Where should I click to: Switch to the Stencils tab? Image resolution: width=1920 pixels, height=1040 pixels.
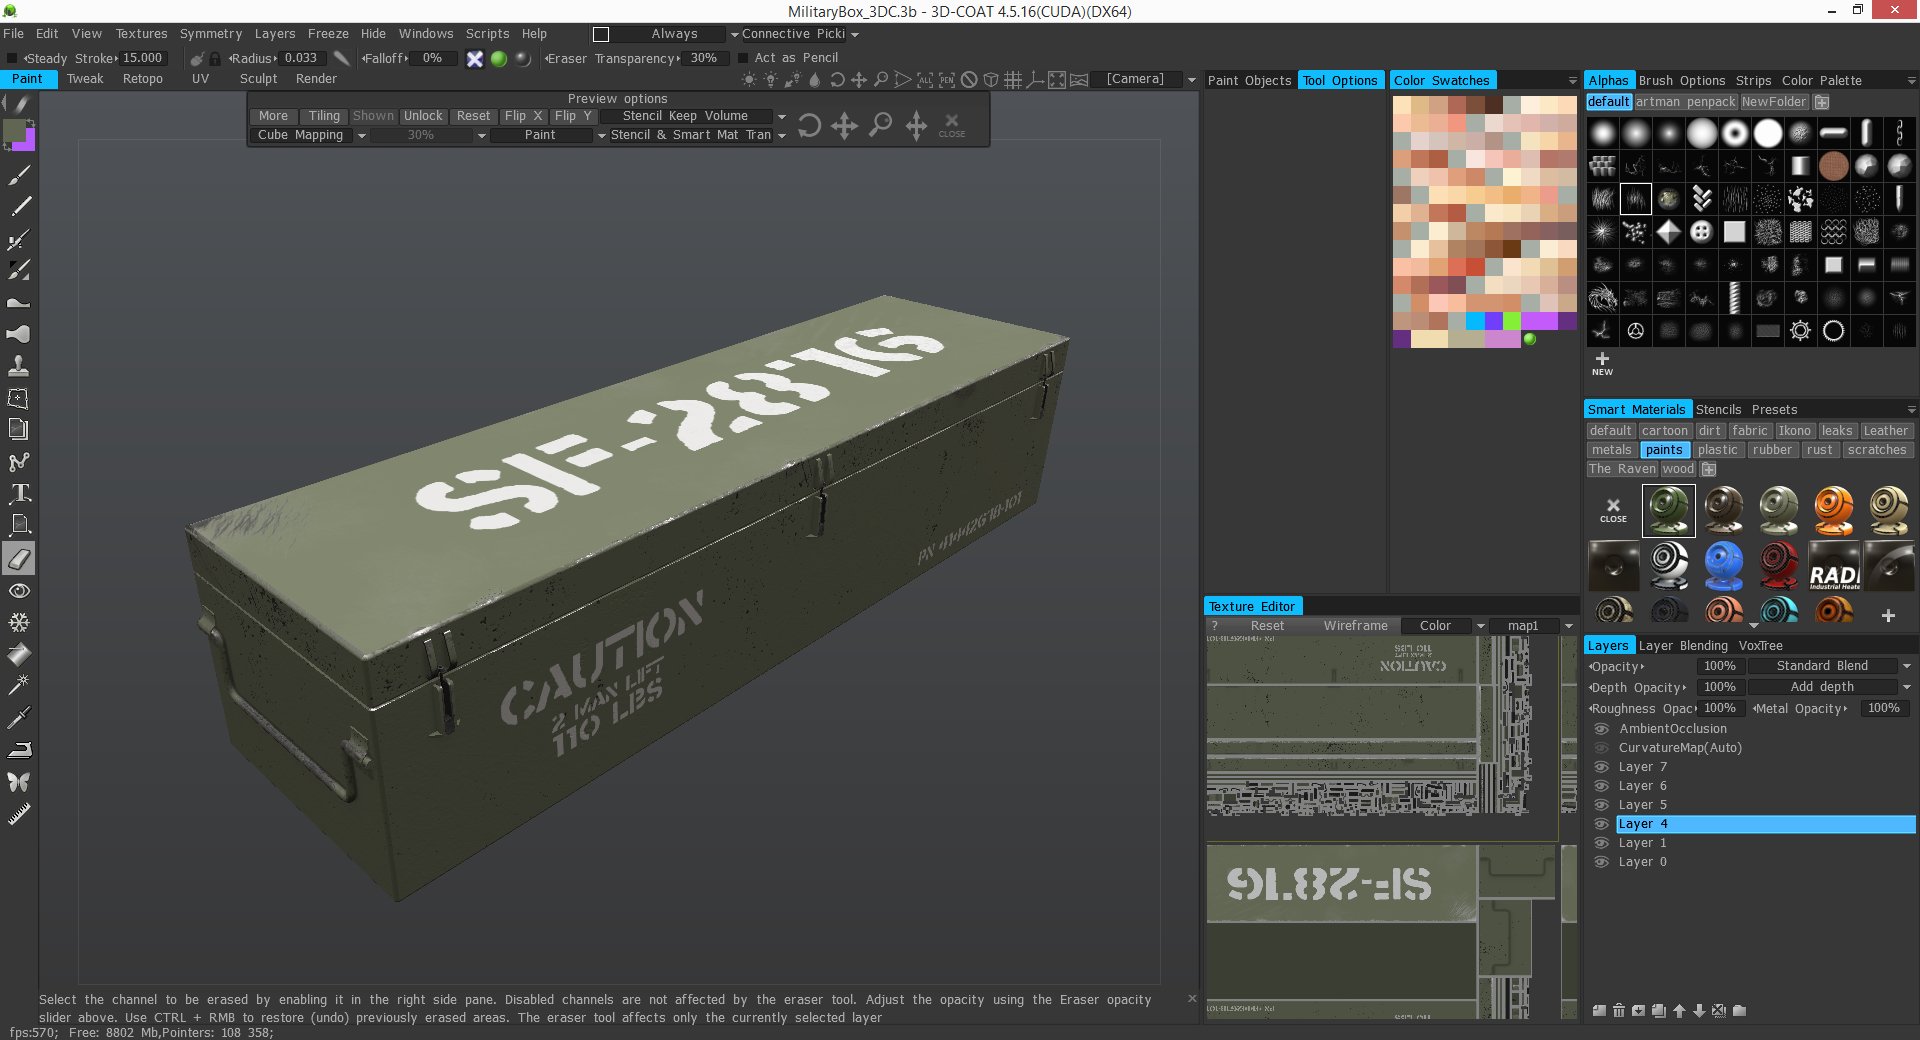[x=1718, y=409]
